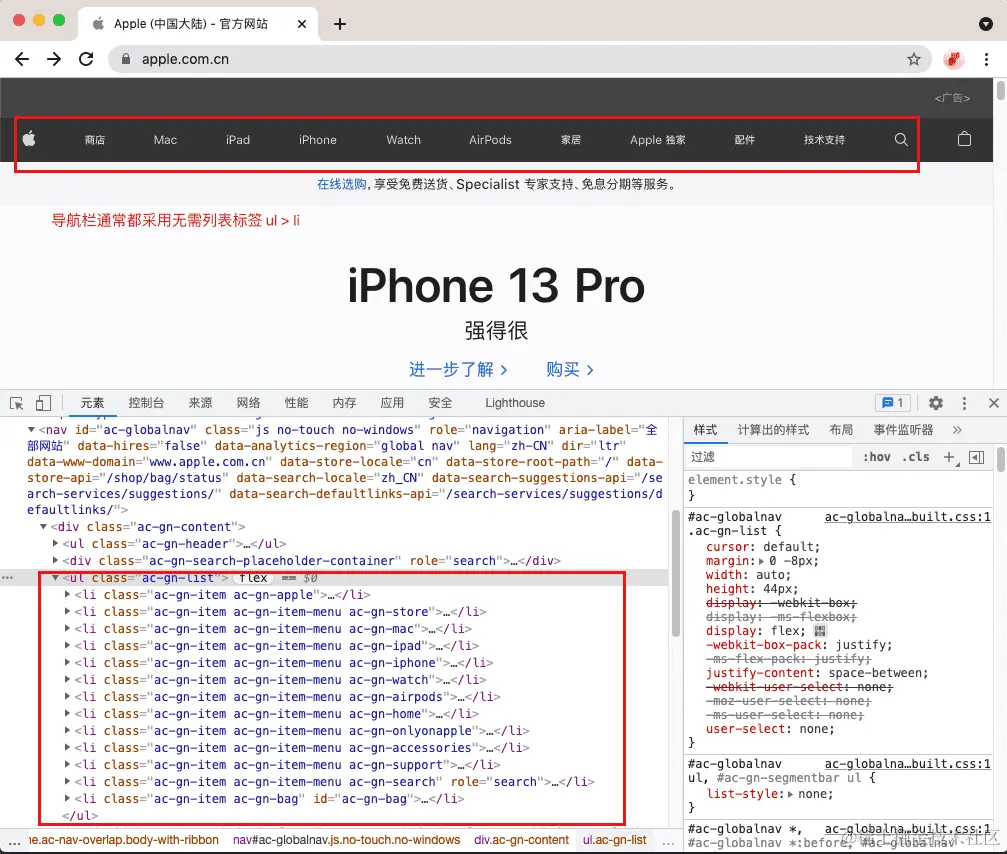
Task: Show more Styles pane tabs via chevron
Action: point(957,430)
